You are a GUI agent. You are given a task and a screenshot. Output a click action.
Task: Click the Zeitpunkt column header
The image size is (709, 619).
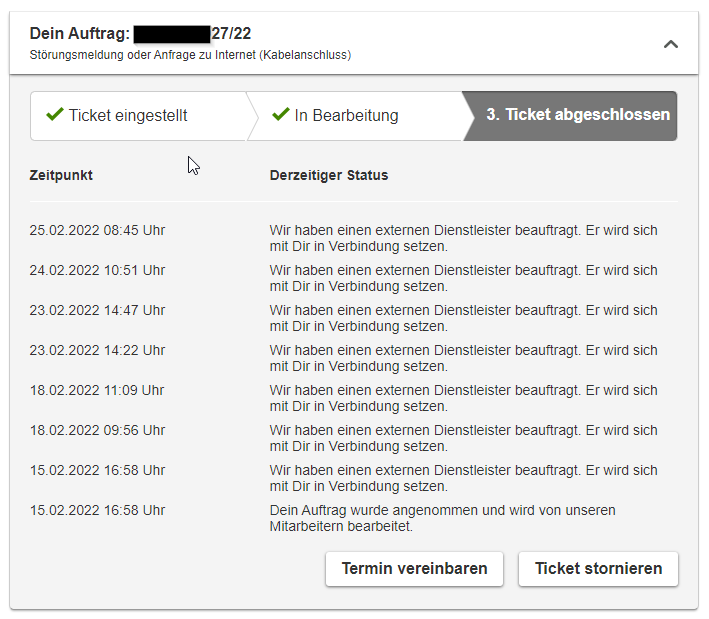[61, 175]
